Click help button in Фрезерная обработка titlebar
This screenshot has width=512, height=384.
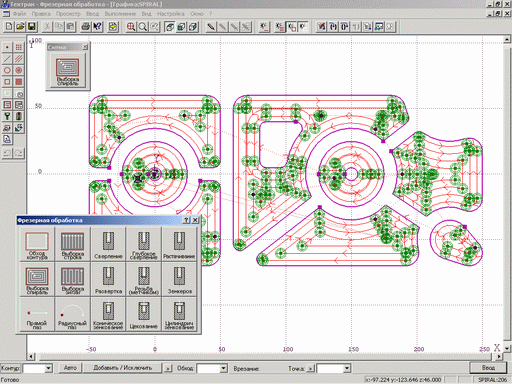point(187,220)
